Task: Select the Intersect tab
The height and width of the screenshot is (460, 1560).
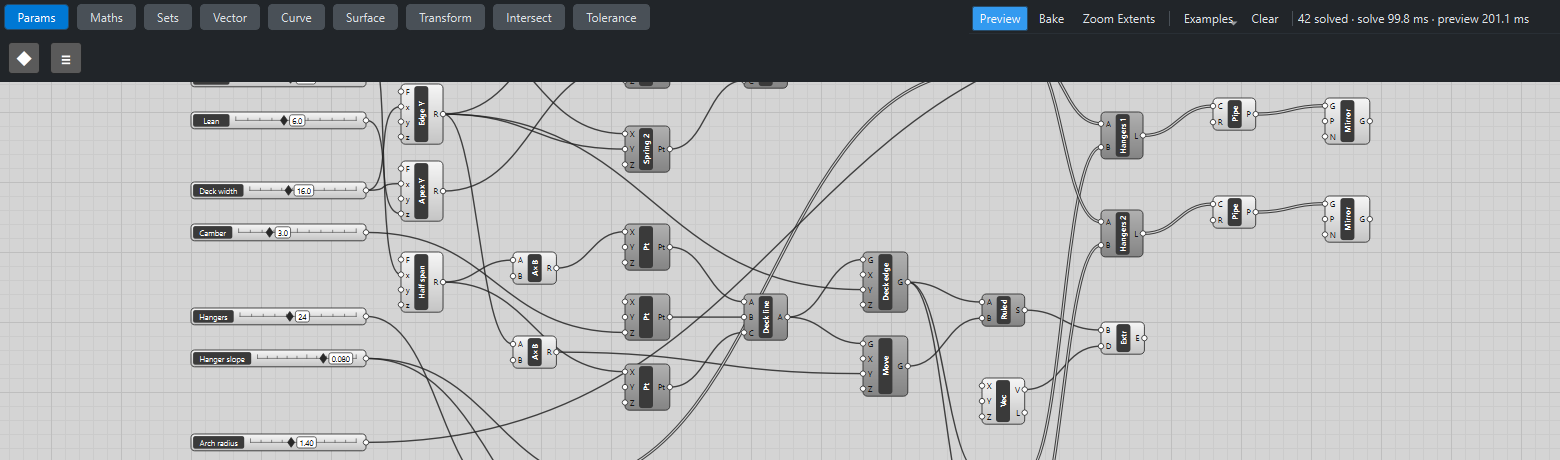Action: click(529, 18)
